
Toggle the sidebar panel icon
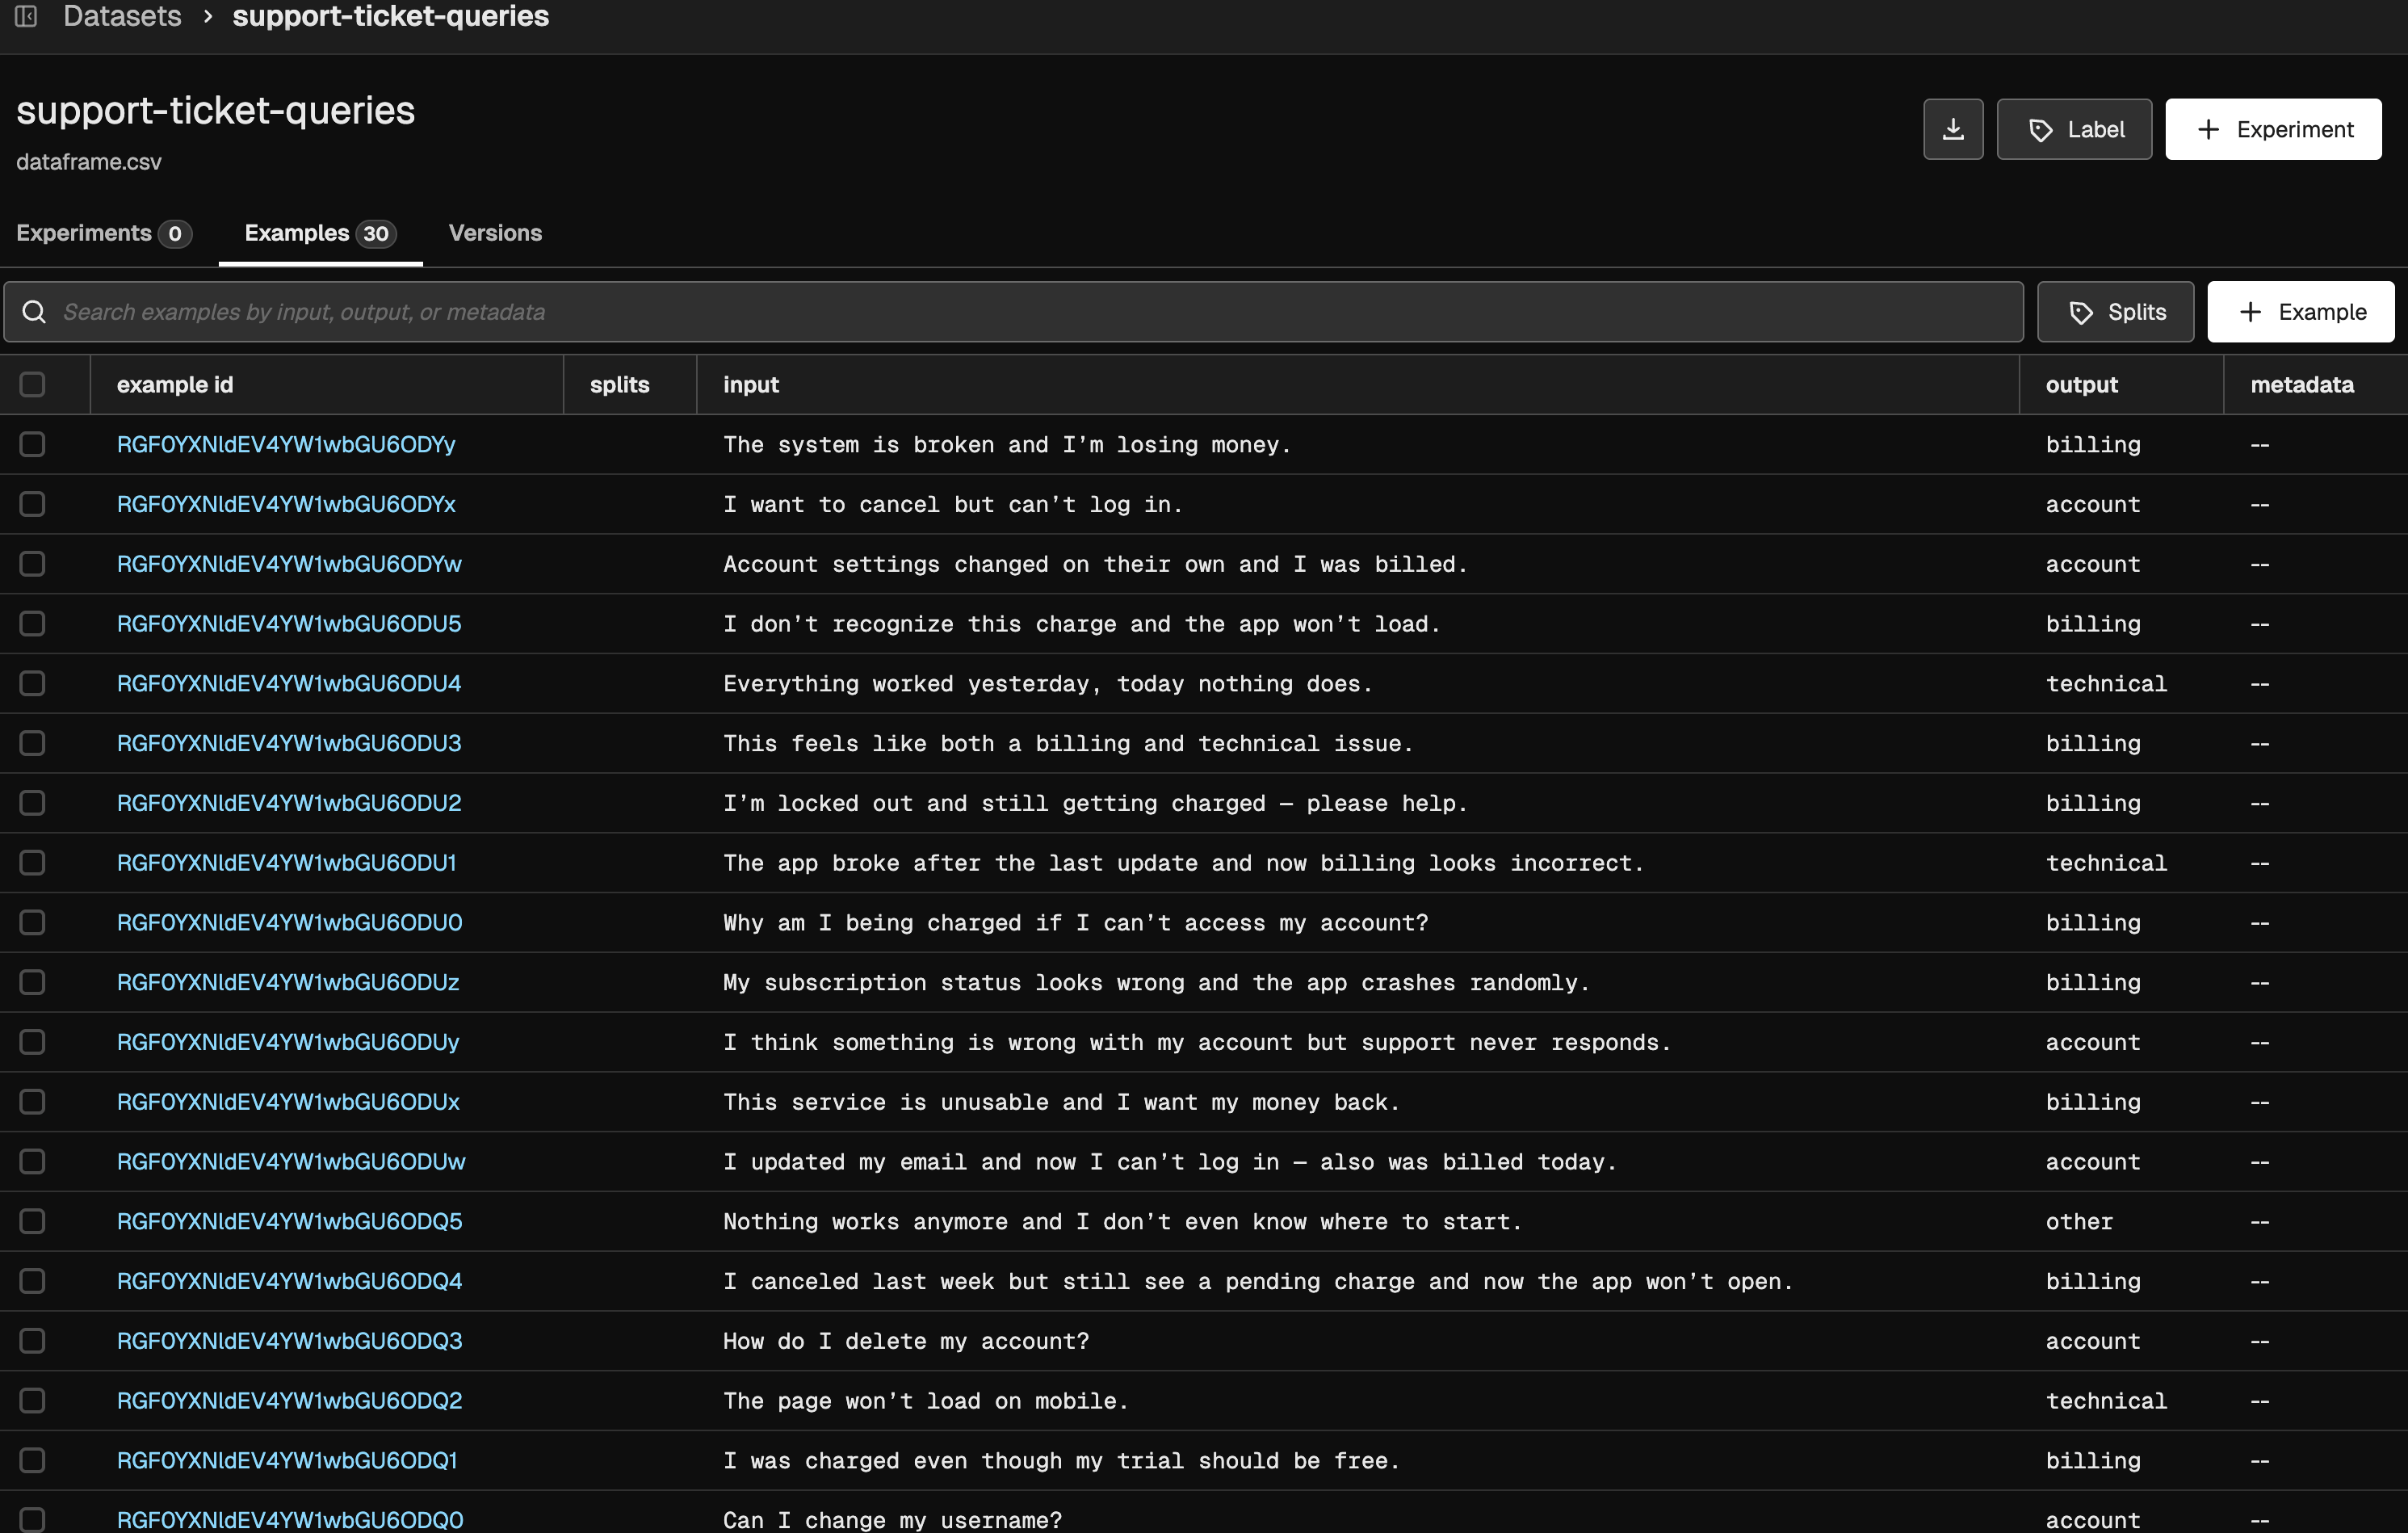tap(26, 16)
